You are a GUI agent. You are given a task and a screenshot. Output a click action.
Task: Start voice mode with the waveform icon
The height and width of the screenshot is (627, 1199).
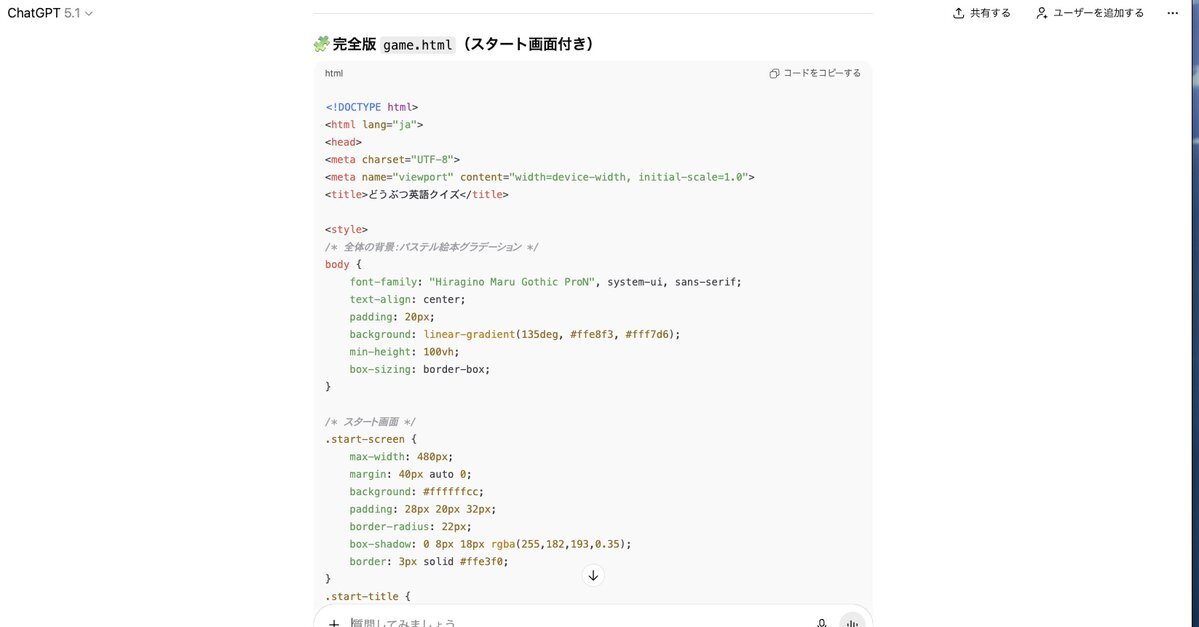click(x=852, y=622)
